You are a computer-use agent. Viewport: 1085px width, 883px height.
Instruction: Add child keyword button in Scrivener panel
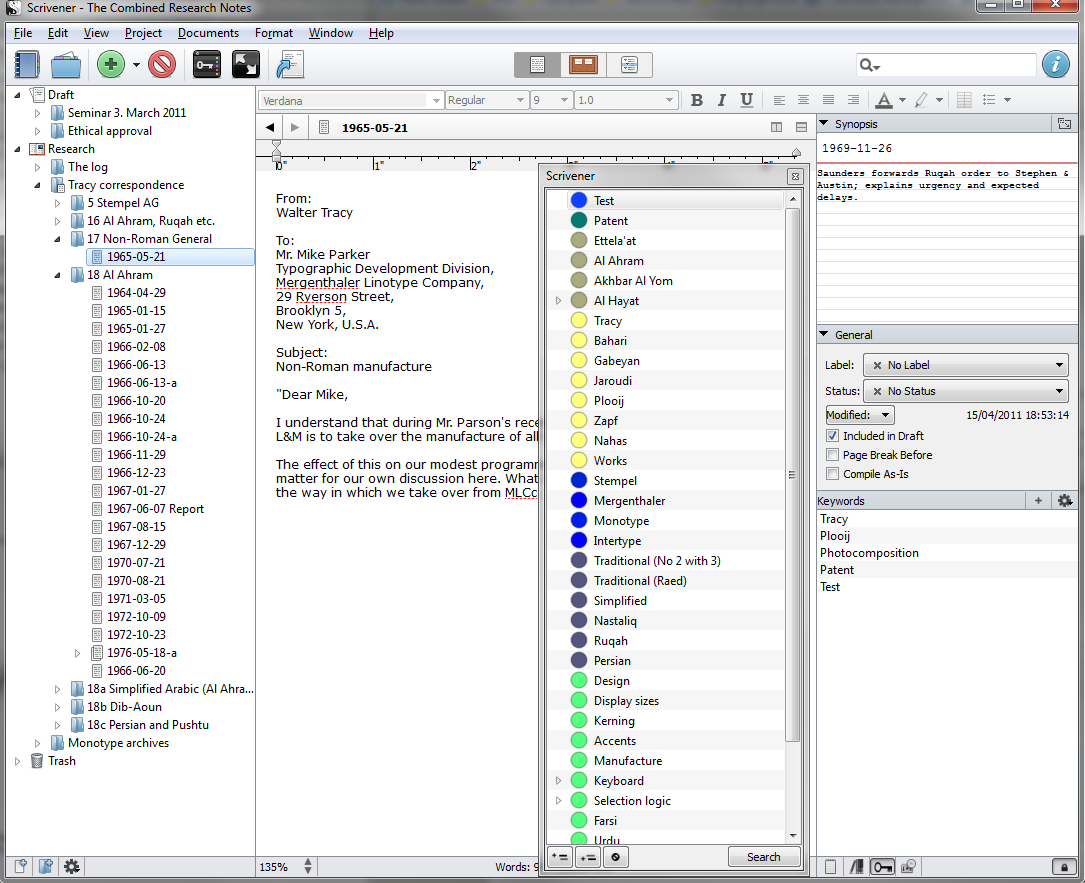click(587, 857)
